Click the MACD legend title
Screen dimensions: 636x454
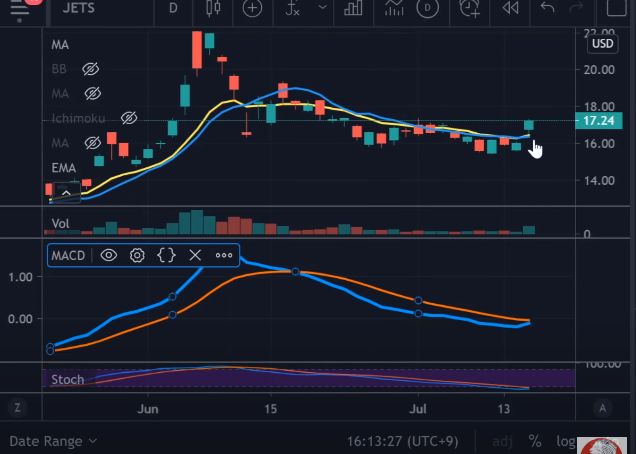68,256
